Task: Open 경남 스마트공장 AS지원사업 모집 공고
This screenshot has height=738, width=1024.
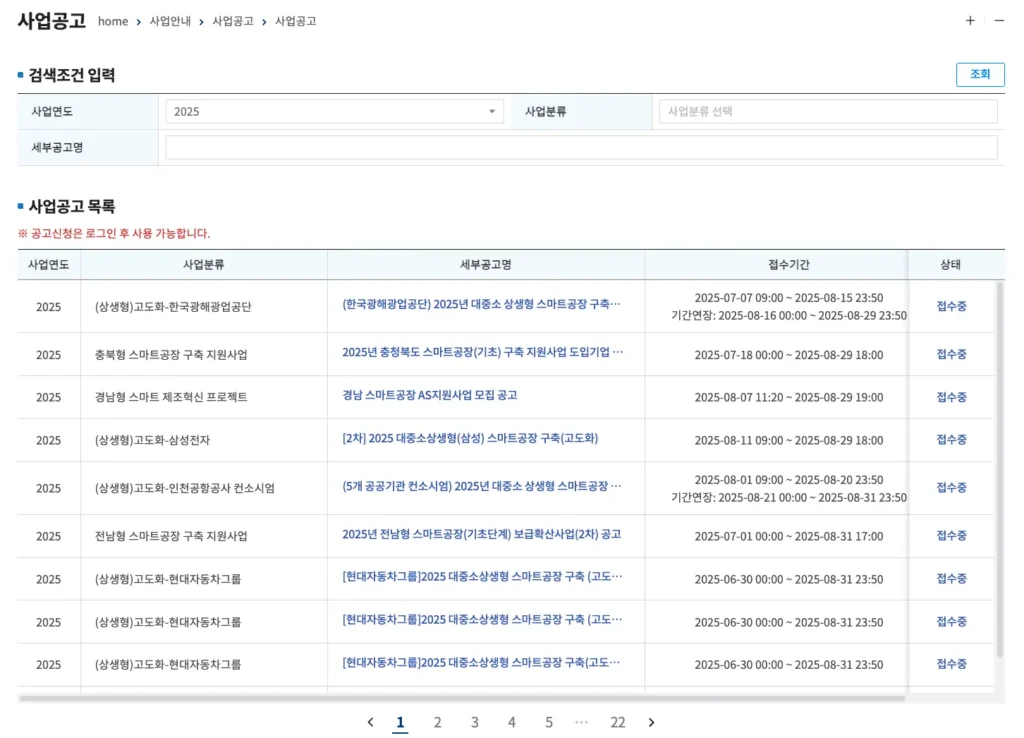Action: (430, 396)
